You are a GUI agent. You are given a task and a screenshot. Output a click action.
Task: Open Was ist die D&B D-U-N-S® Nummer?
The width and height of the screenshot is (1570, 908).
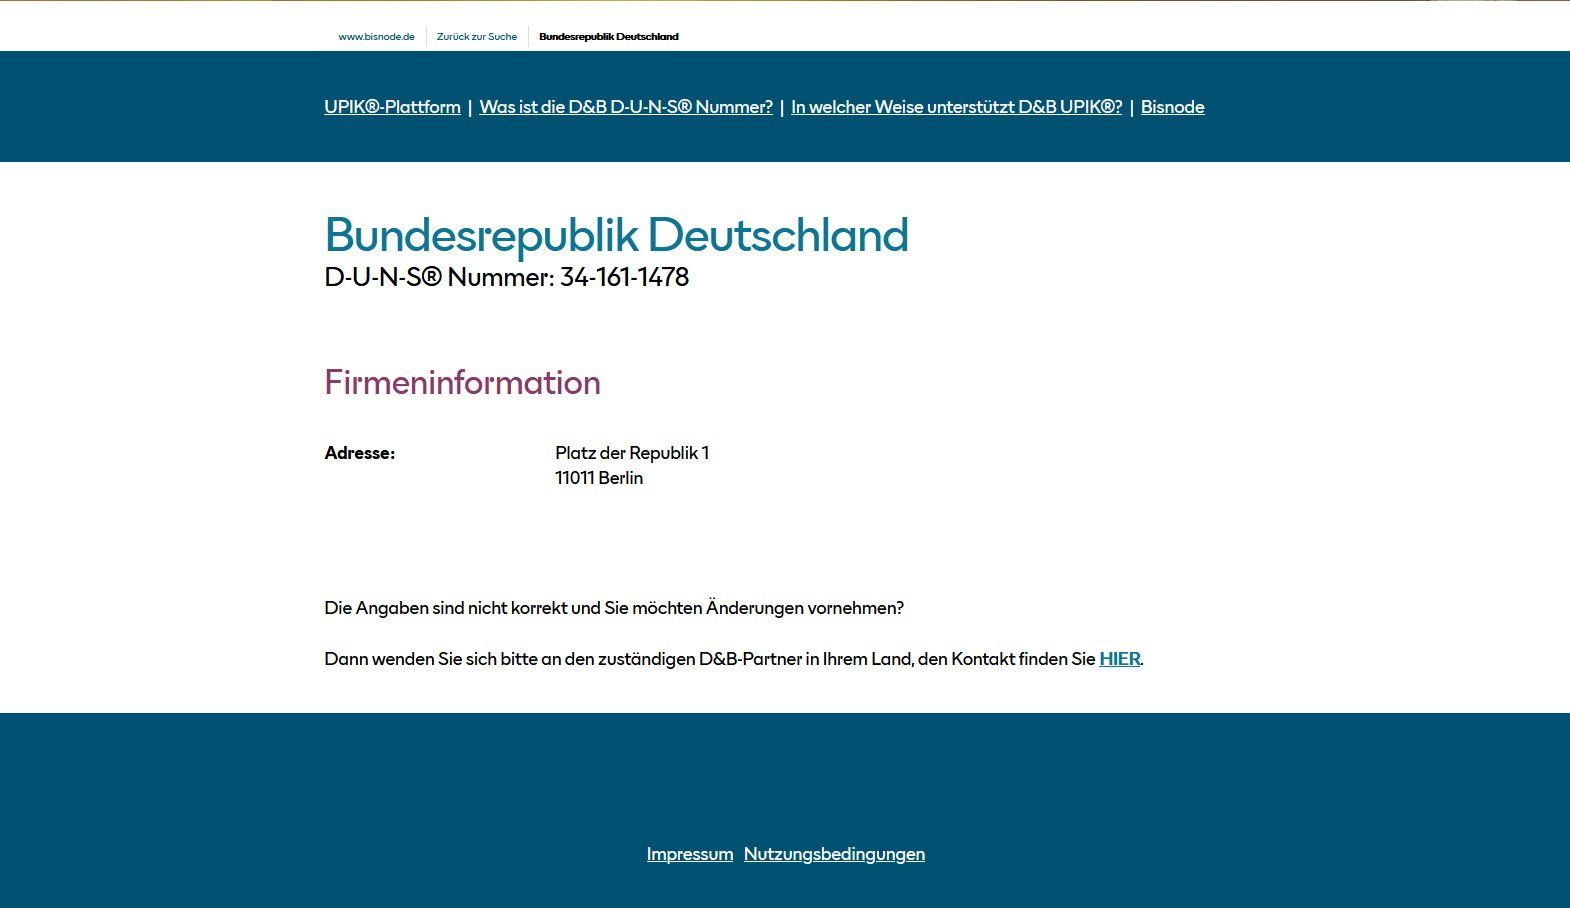pos(626,107)
